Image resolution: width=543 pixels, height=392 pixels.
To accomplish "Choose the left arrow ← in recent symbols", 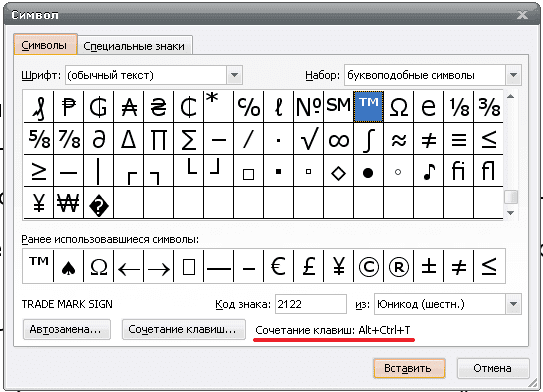I will tap(128, 266).
